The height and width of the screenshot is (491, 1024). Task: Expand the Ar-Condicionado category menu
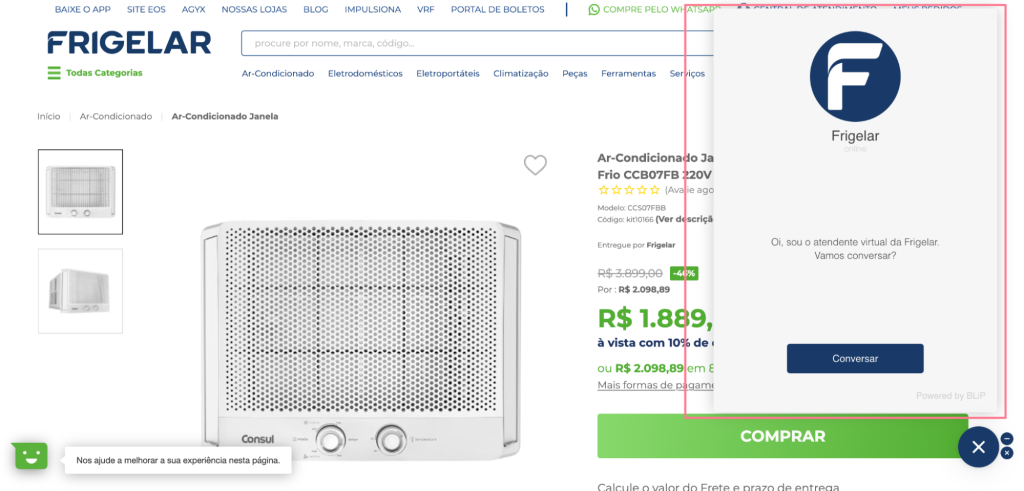pyautogui.click(x=278, y=73)
